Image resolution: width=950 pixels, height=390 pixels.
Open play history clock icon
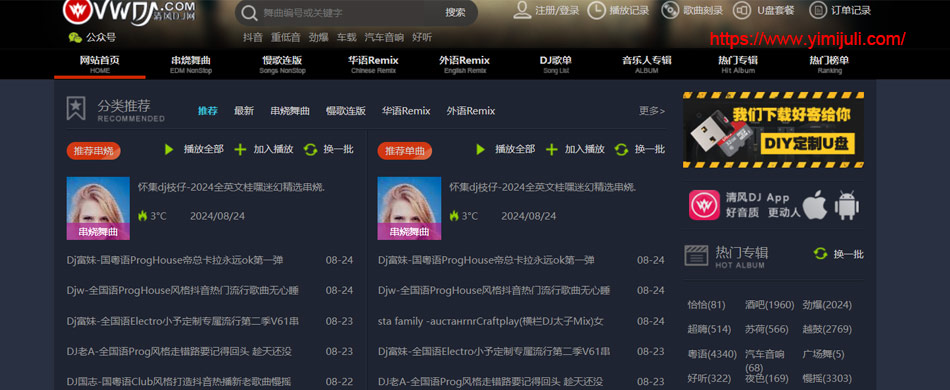pos(596,10)
